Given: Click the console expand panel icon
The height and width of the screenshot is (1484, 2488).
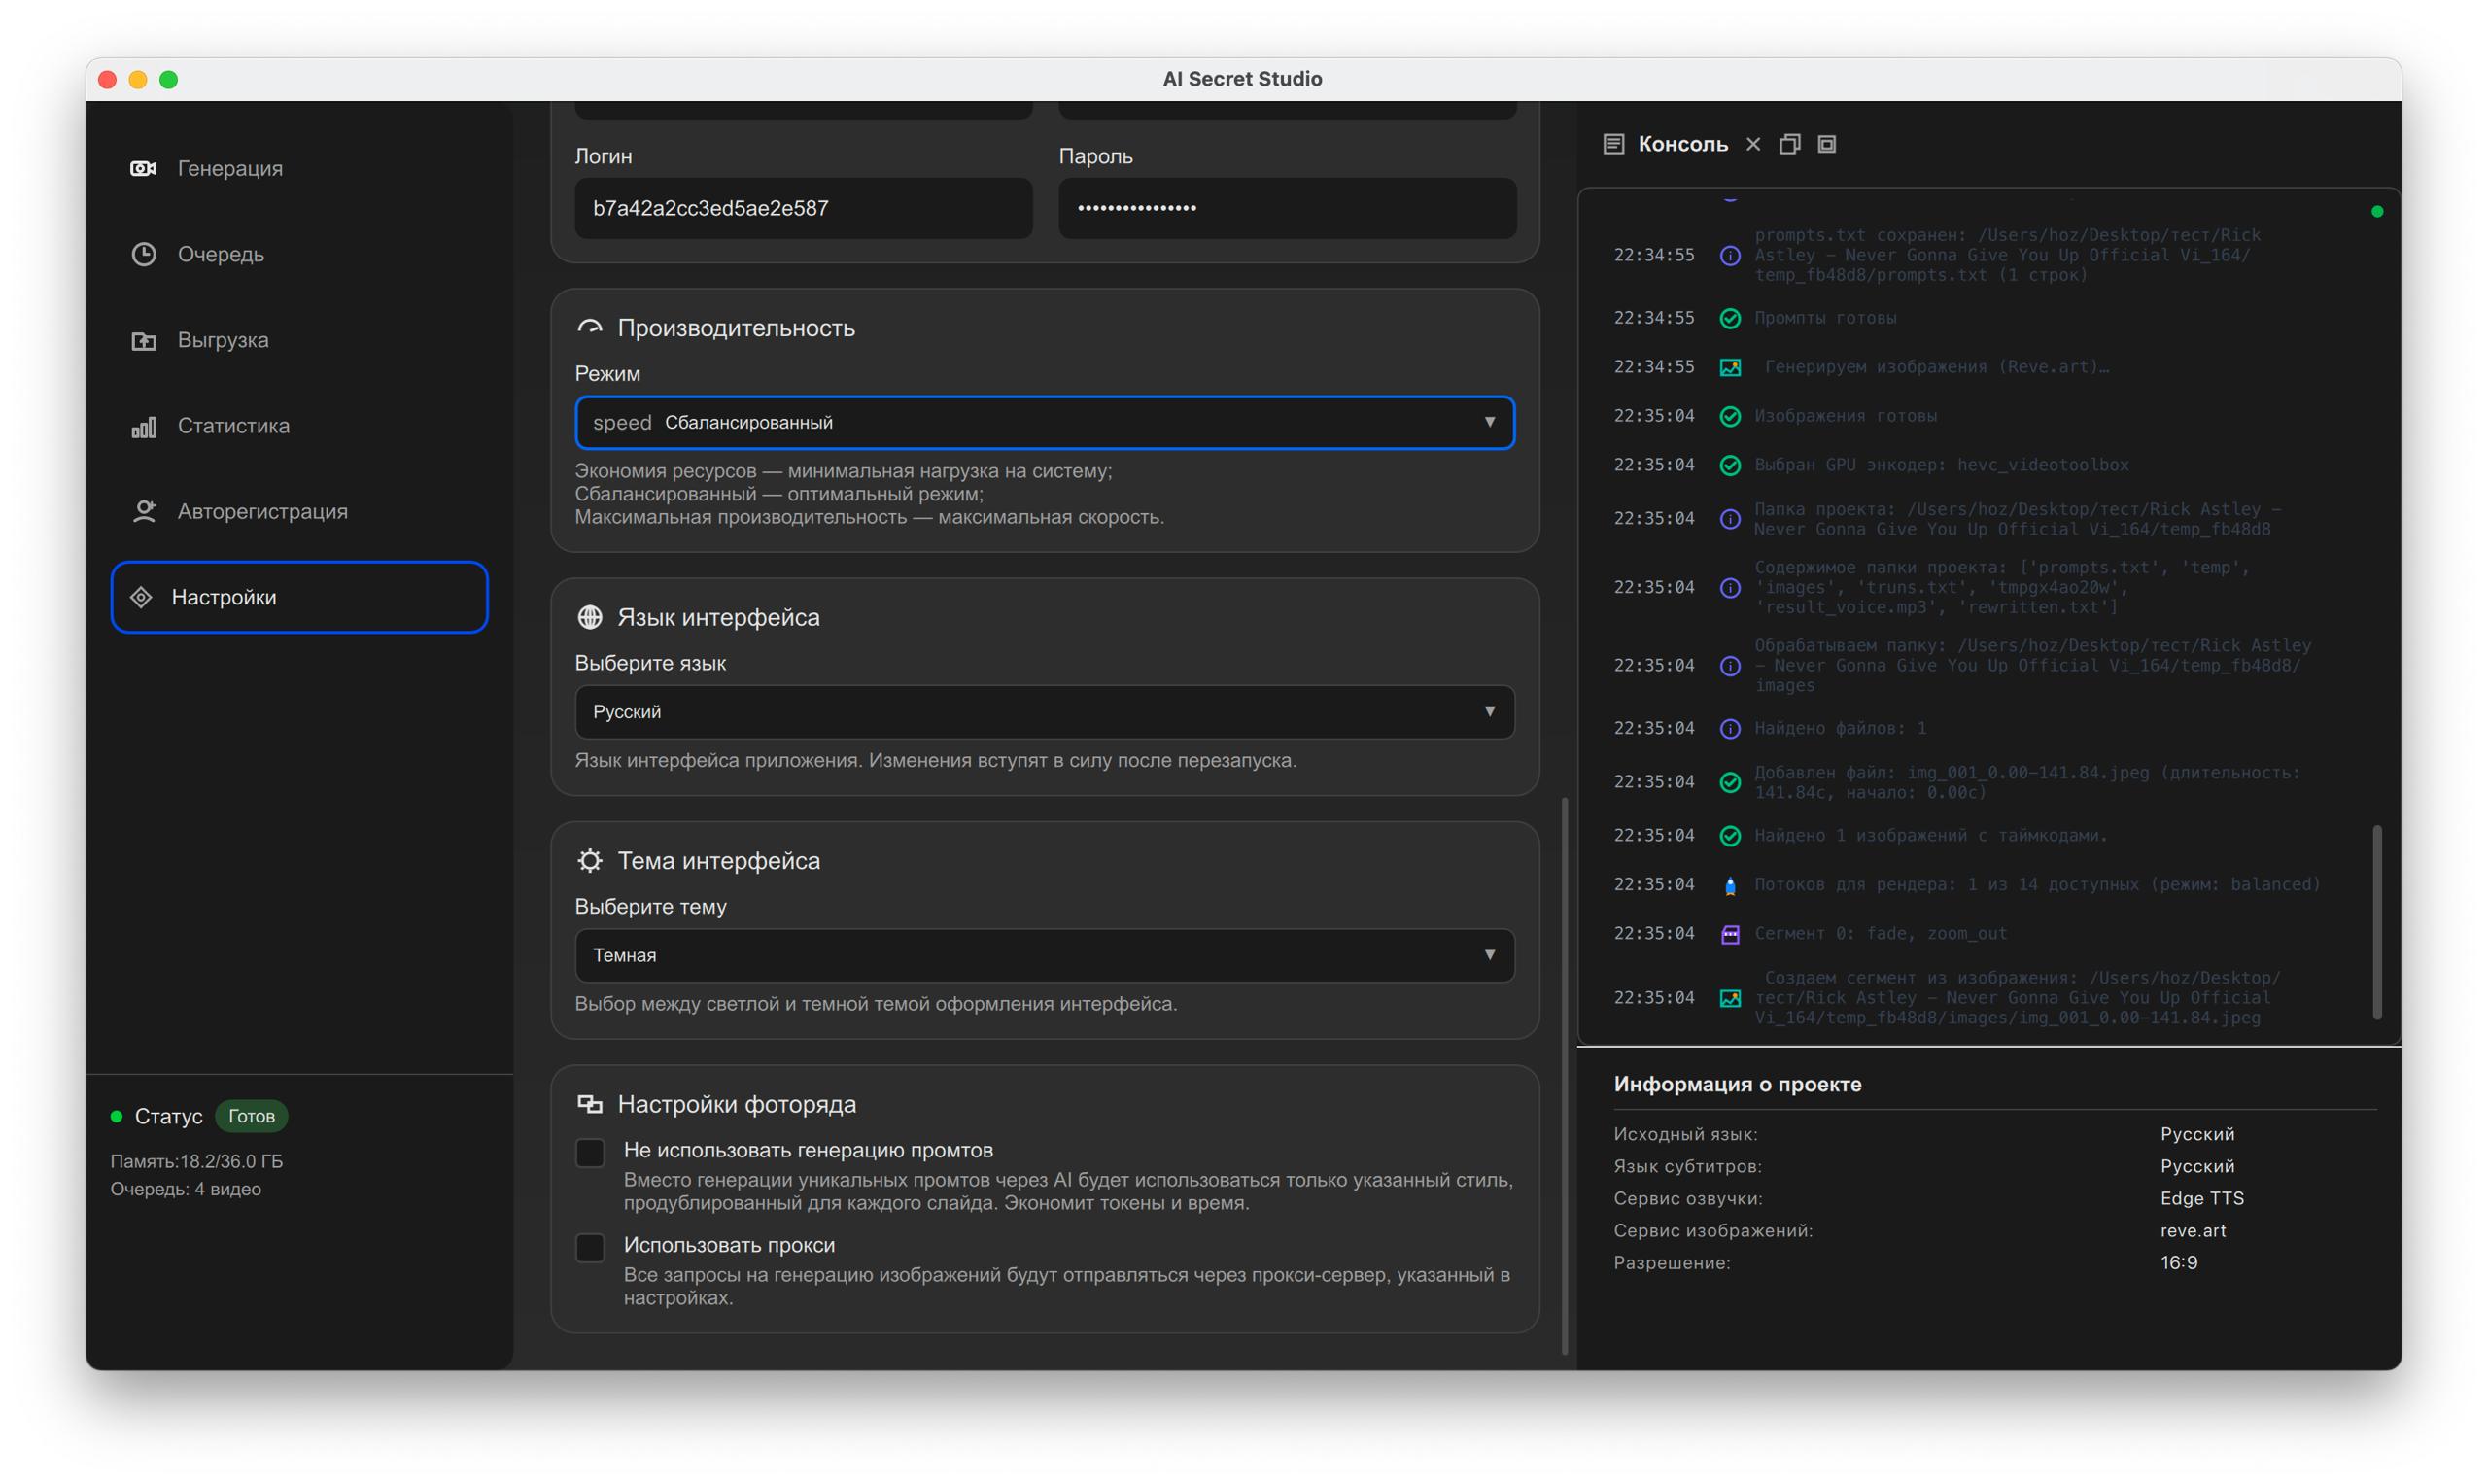Looking at the screenshot, I should tap(1827, 144).
